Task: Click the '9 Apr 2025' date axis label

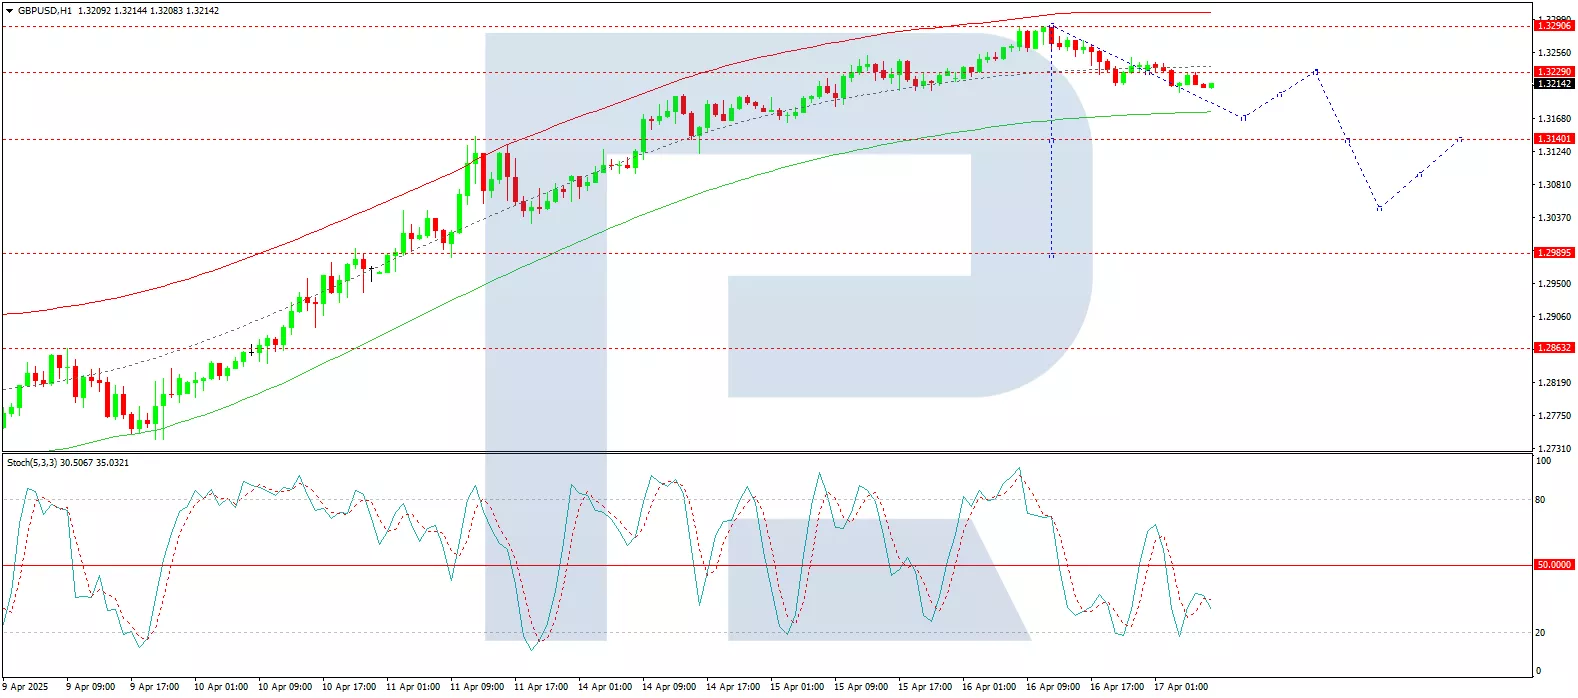Action: pos(25,687)
